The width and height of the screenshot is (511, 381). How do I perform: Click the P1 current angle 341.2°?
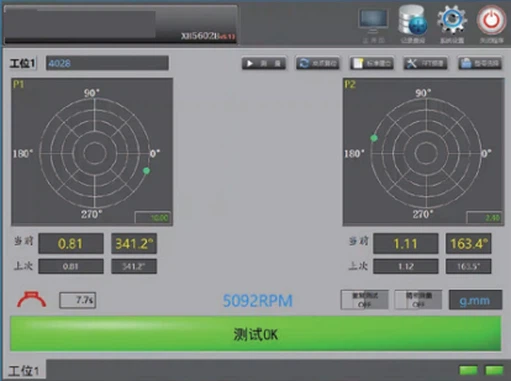coord(134,244)
